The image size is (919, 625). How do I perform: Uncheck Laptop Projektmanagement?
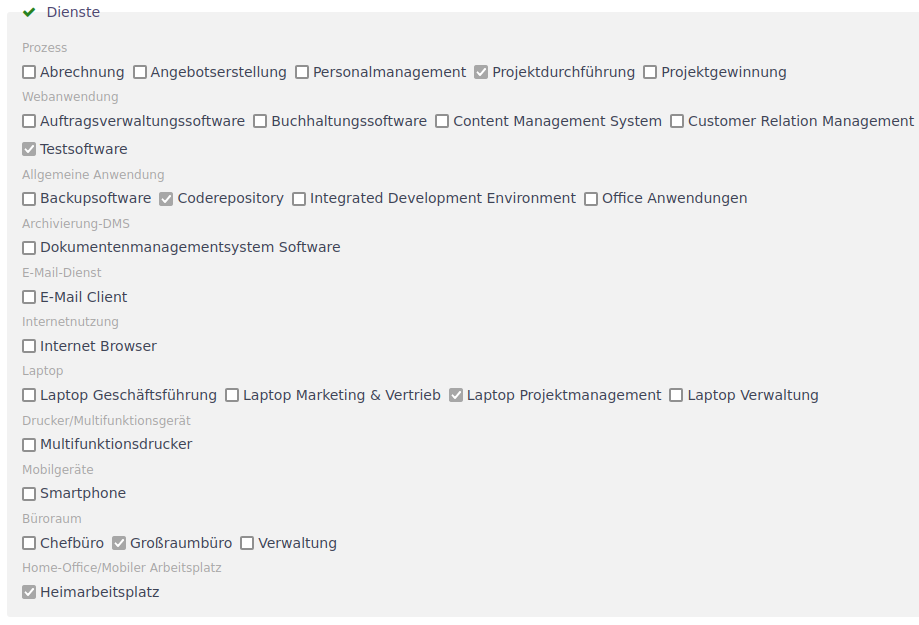456,395
